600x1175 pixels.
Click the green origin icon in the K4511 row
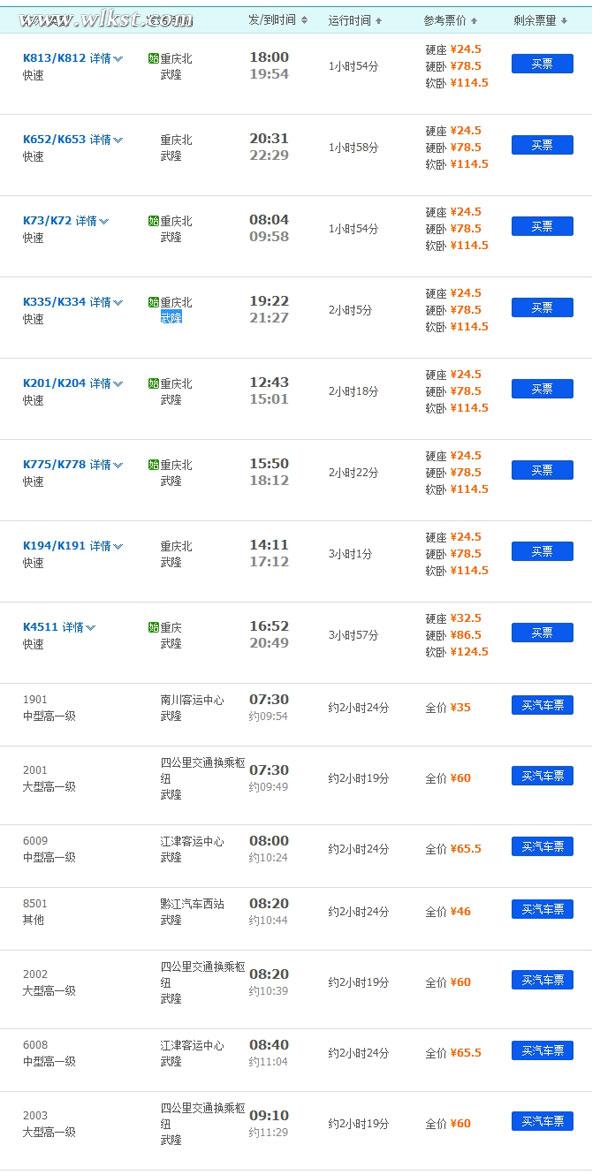point(153,627)
